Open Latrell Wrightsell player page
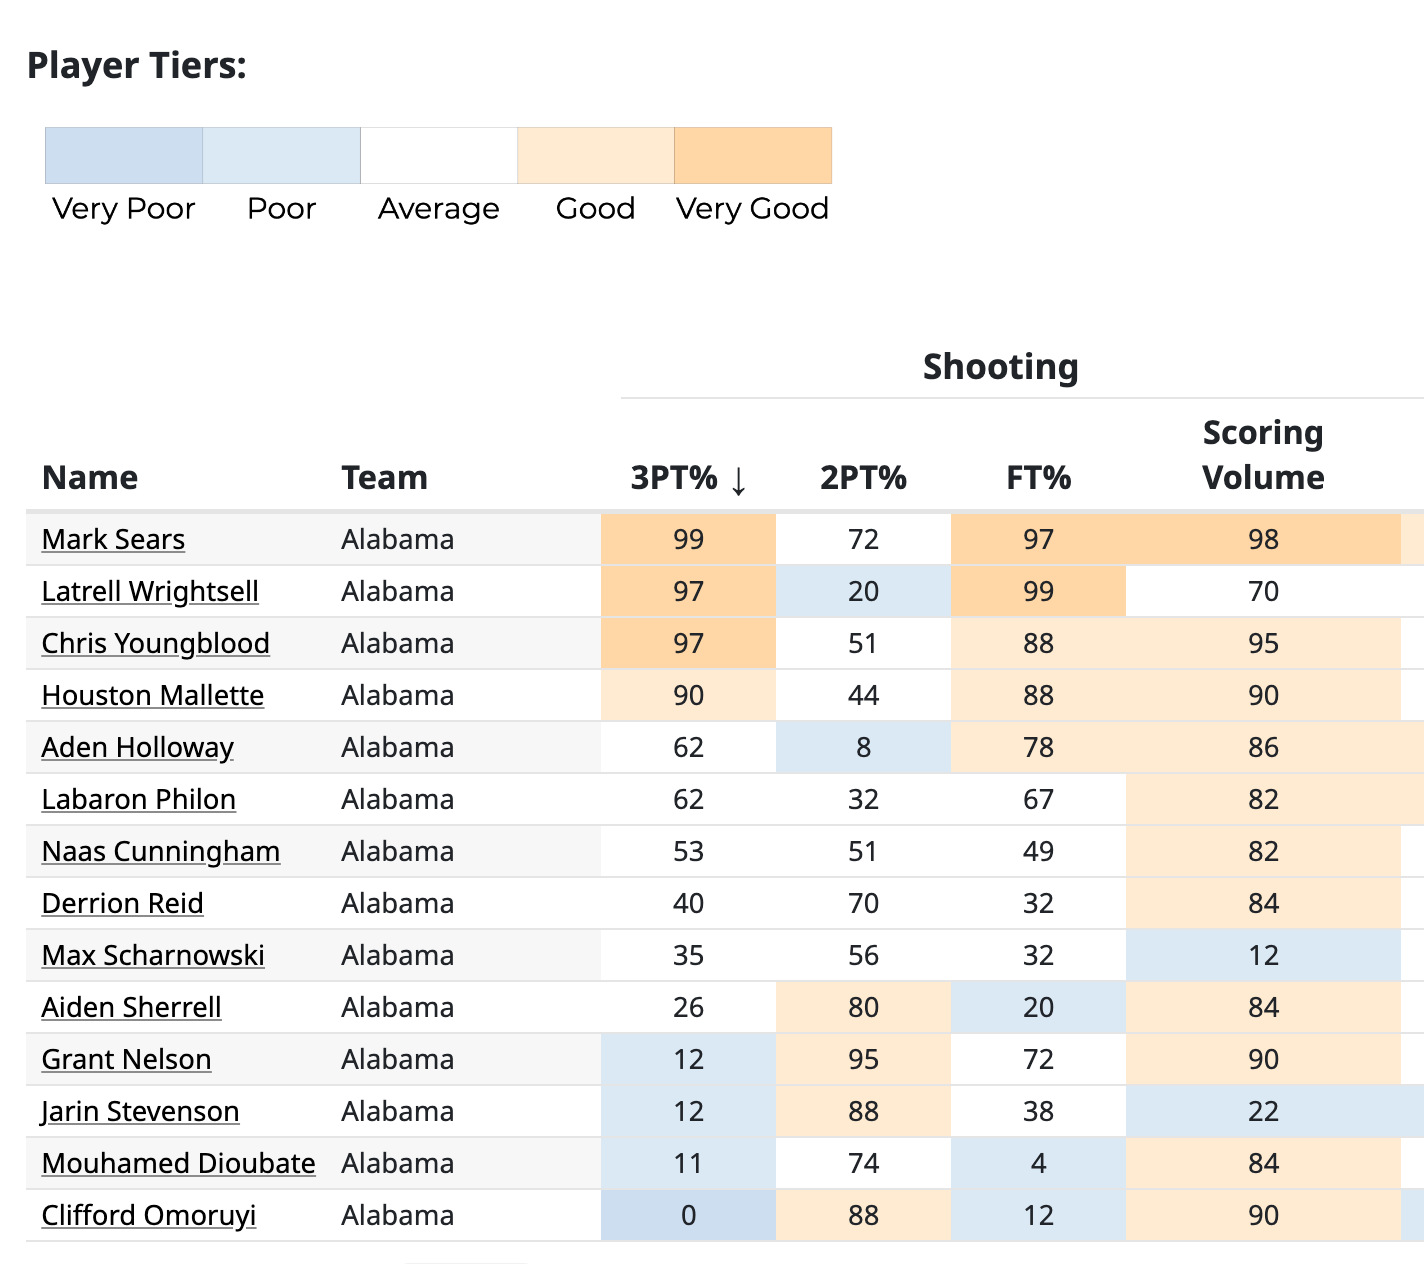1424x1264 pixels. (x=149, y=591)
